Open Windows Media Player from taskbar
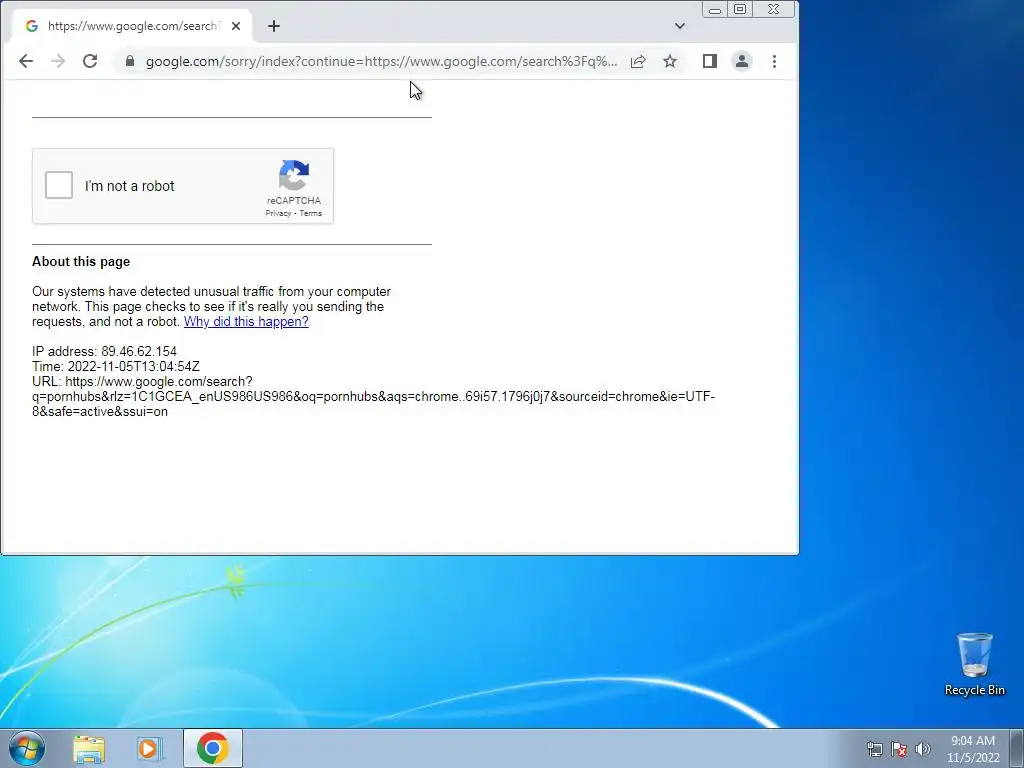Screen dimensions: 1024x768 pos(149,748)
